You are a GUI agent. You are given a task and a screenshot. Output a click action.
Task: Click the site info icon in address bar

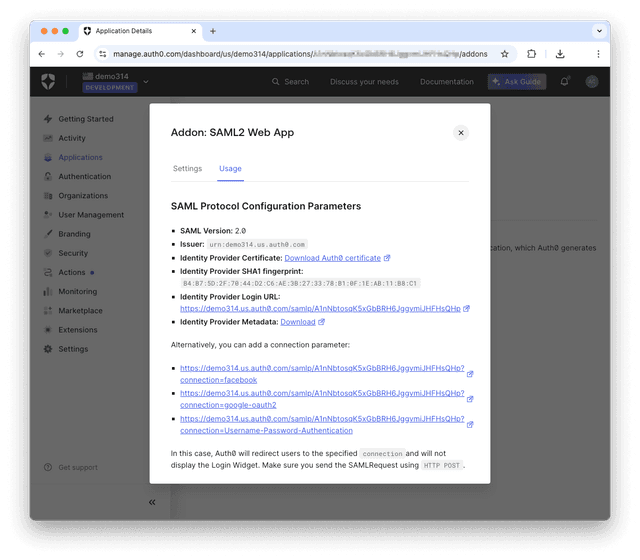point(102,54)
